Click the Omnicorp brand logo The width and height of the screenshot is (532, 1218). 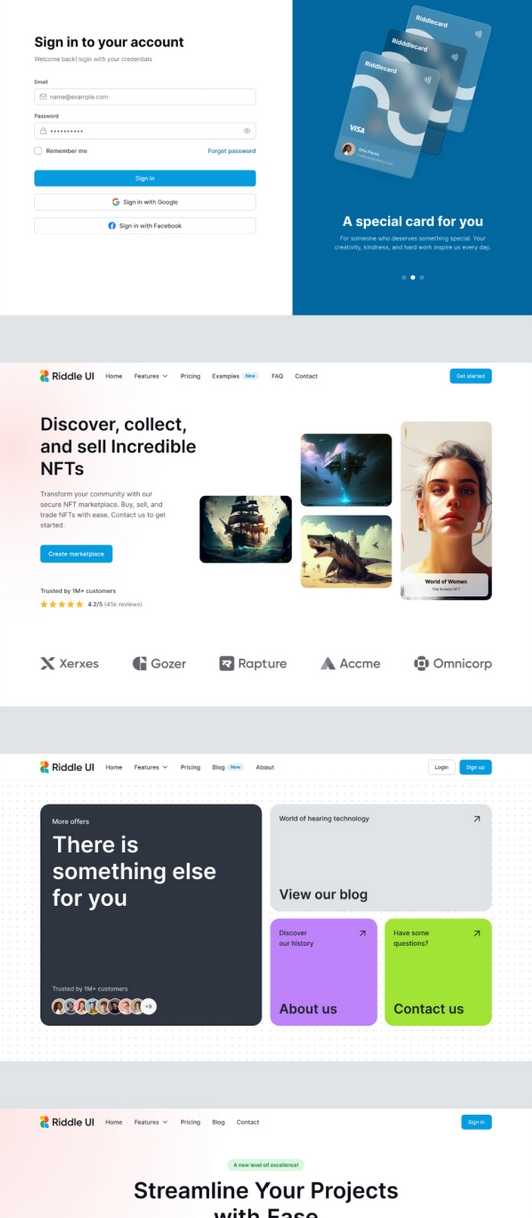(453, 663)
